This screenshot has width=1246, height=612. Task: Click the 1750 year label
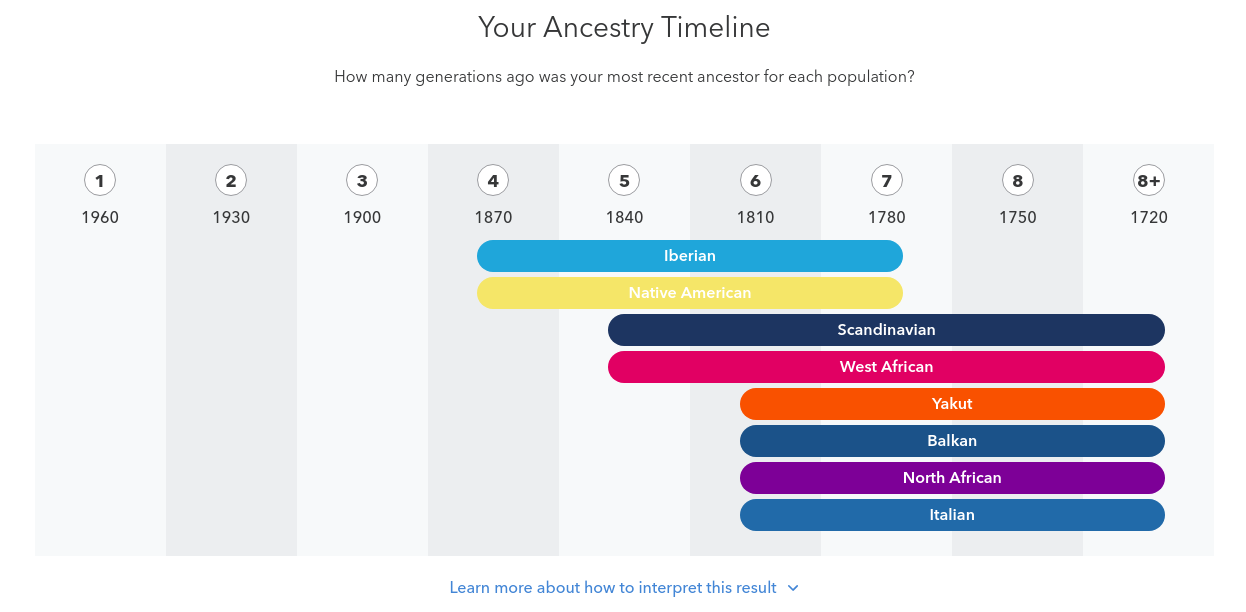(1018, 217)
